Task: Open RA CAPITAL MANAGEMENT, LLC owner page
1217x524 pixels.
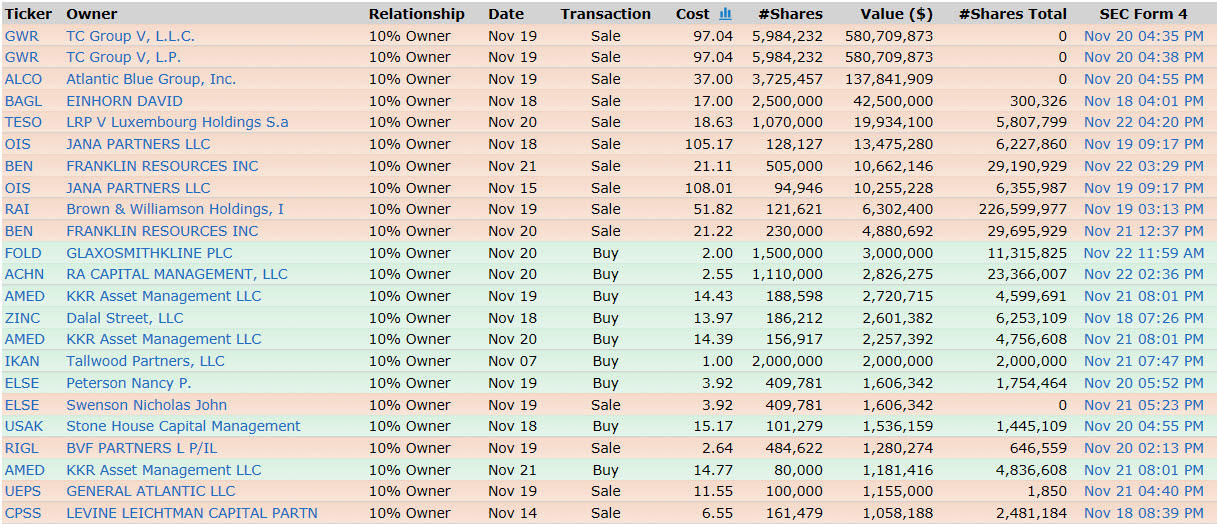Action: pos(176,274)
